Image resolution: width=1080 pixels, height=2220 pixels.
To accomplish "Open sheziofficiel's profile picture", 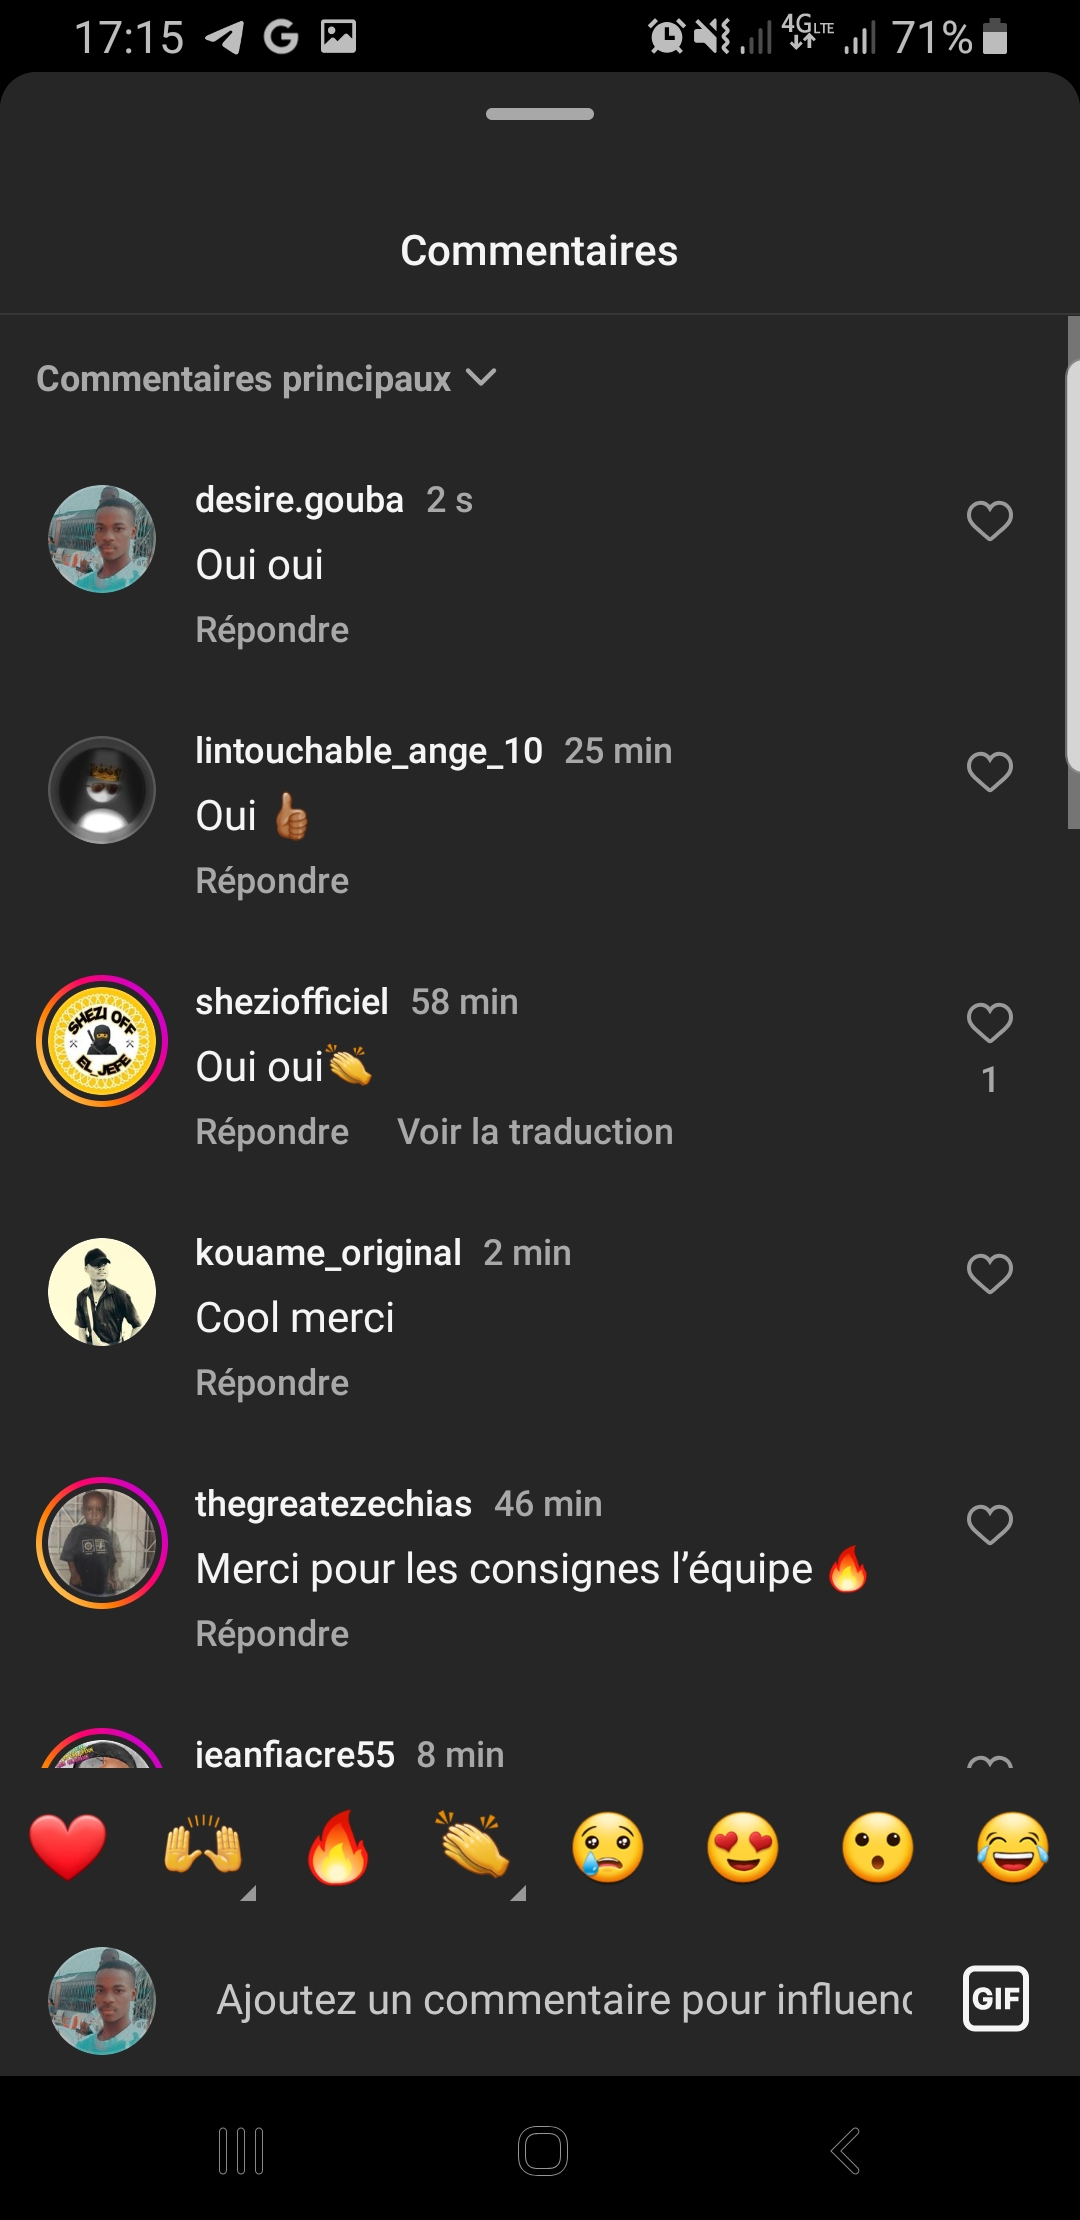I will click(102, 1041).
